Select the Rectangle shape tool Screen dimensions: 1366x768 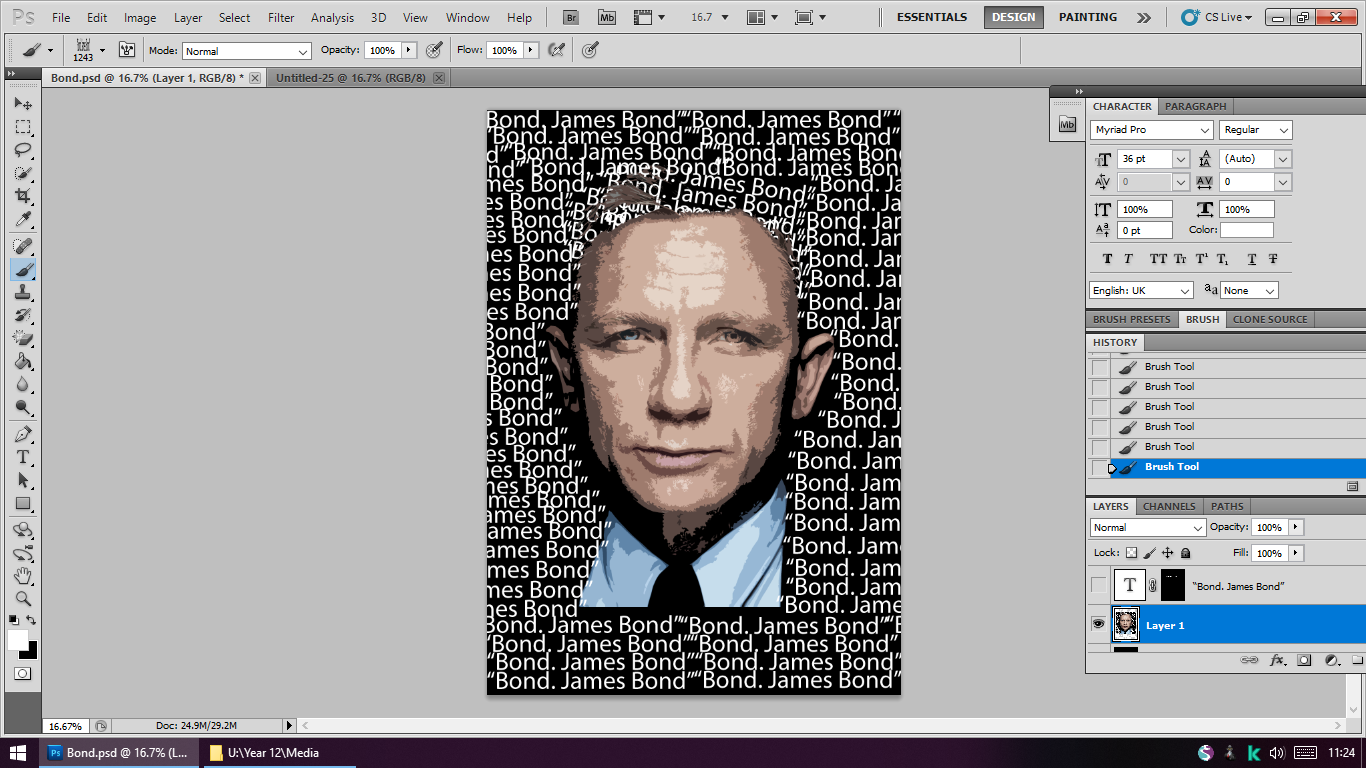point(23,503)
